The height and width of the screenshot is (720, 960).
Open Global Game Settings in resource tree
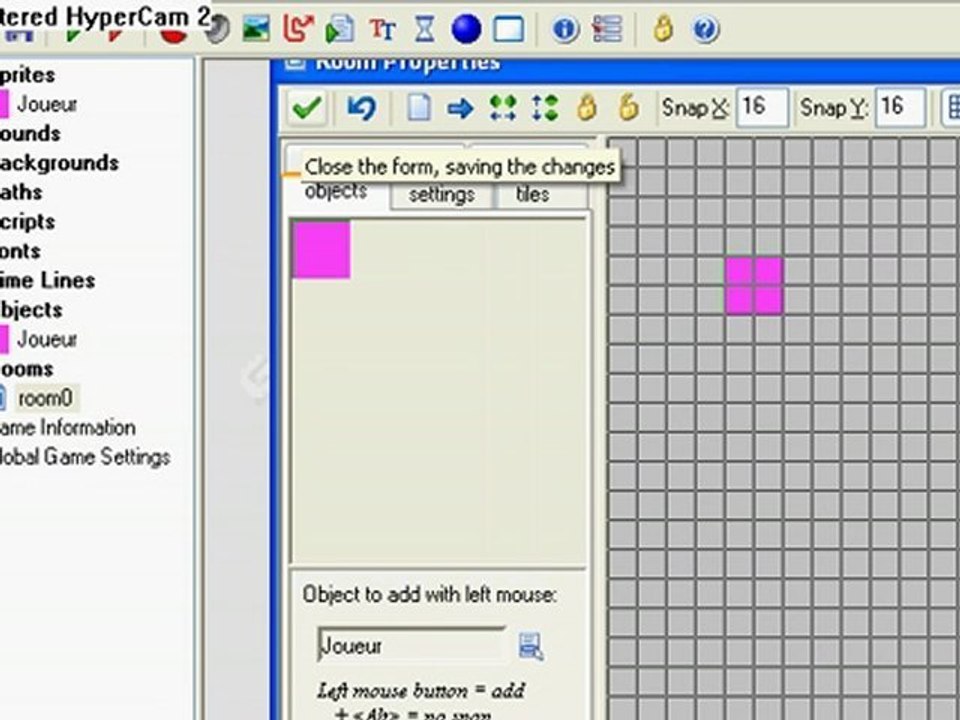(85, 457)
